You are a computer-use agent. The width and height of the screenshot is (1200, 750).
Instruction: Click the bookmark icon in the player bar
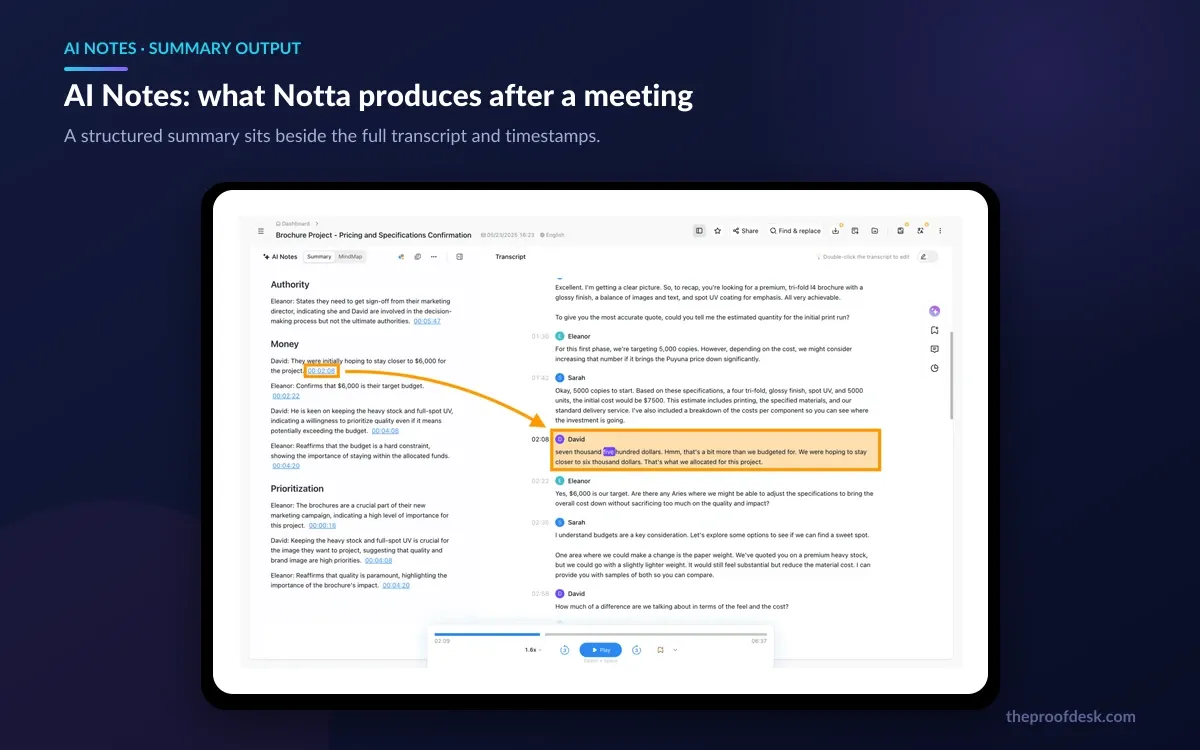coord(660,650)
